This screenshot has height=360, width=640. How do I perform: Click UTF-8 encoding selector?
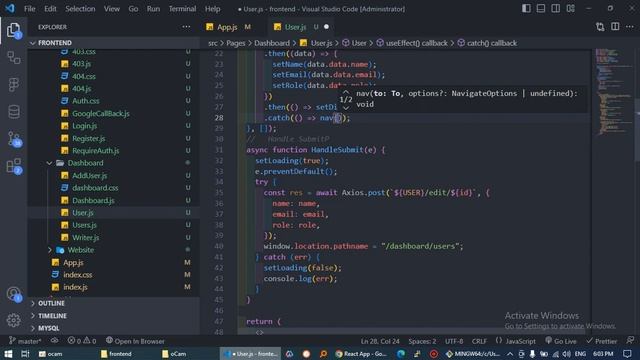coord(454,341)
